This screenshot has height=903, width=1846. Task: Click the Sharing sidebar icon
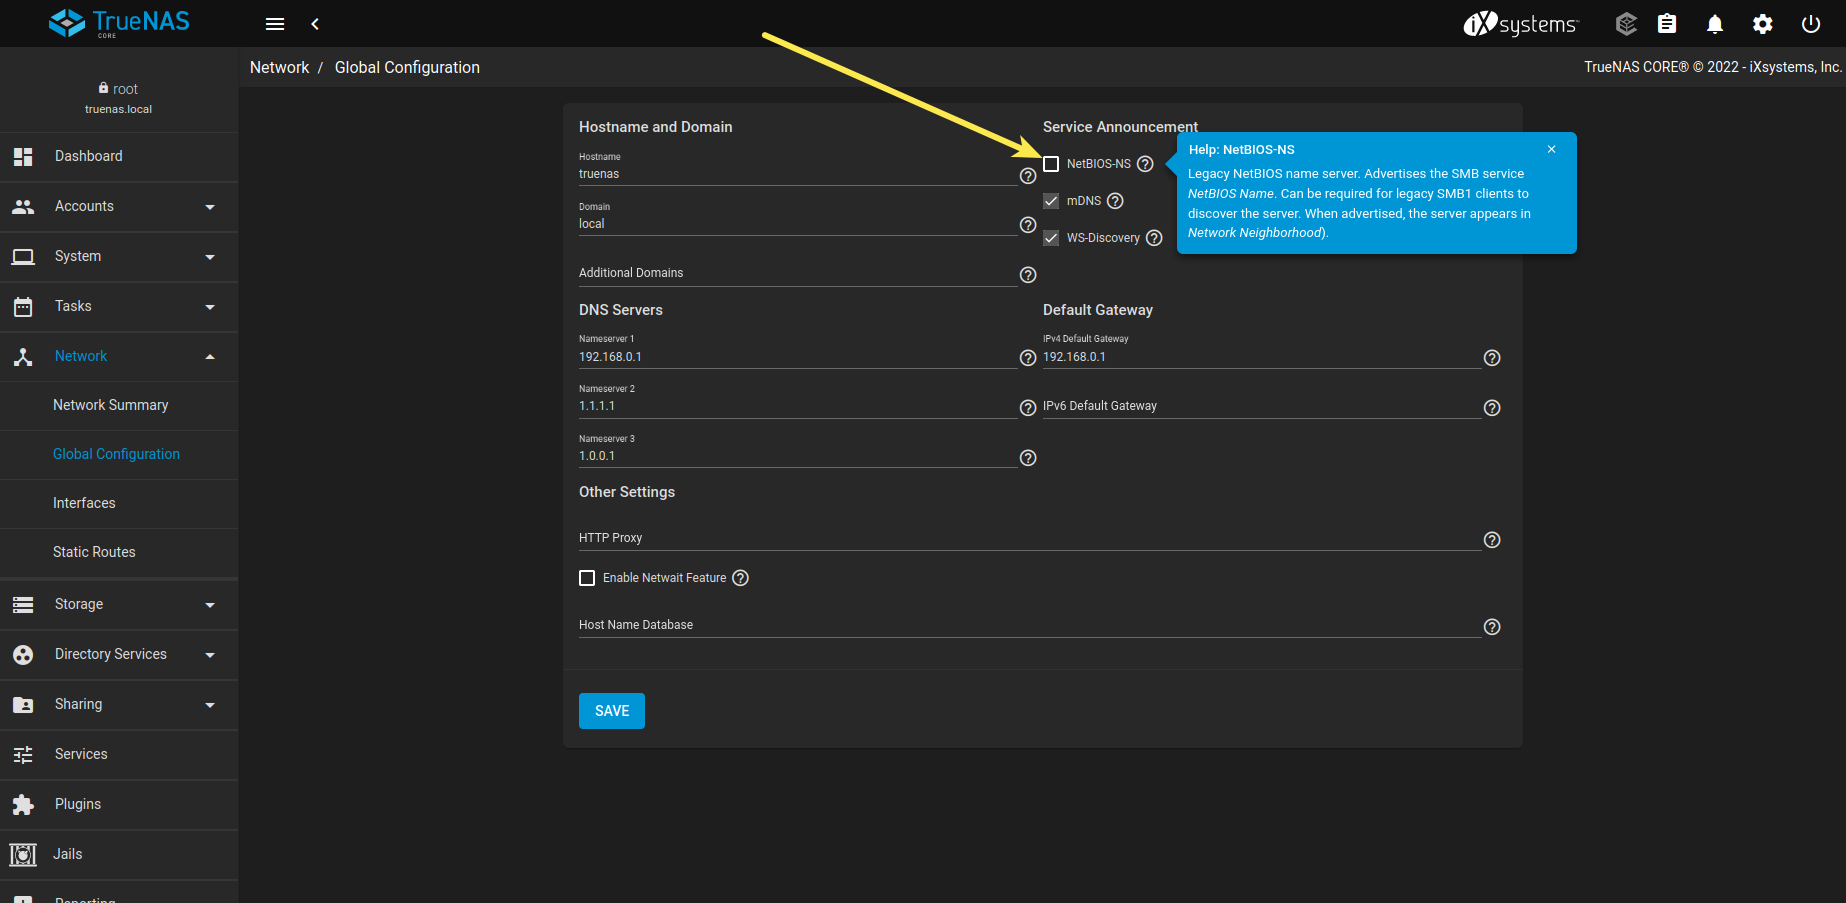click(23, 705)
